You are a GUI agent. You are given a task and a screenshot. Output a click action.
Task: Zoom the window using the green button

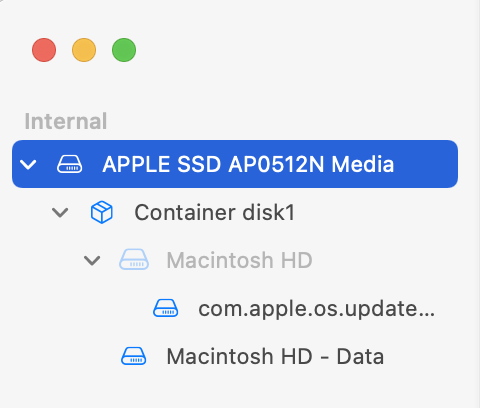[x=124, y=50]
